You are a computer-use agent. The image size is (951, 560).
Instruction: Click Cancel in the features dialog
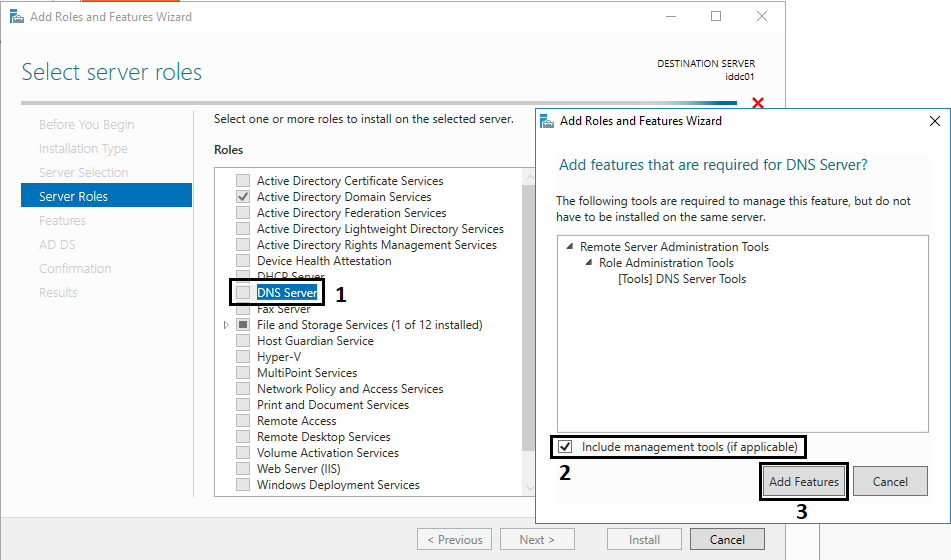coord(890,481)
